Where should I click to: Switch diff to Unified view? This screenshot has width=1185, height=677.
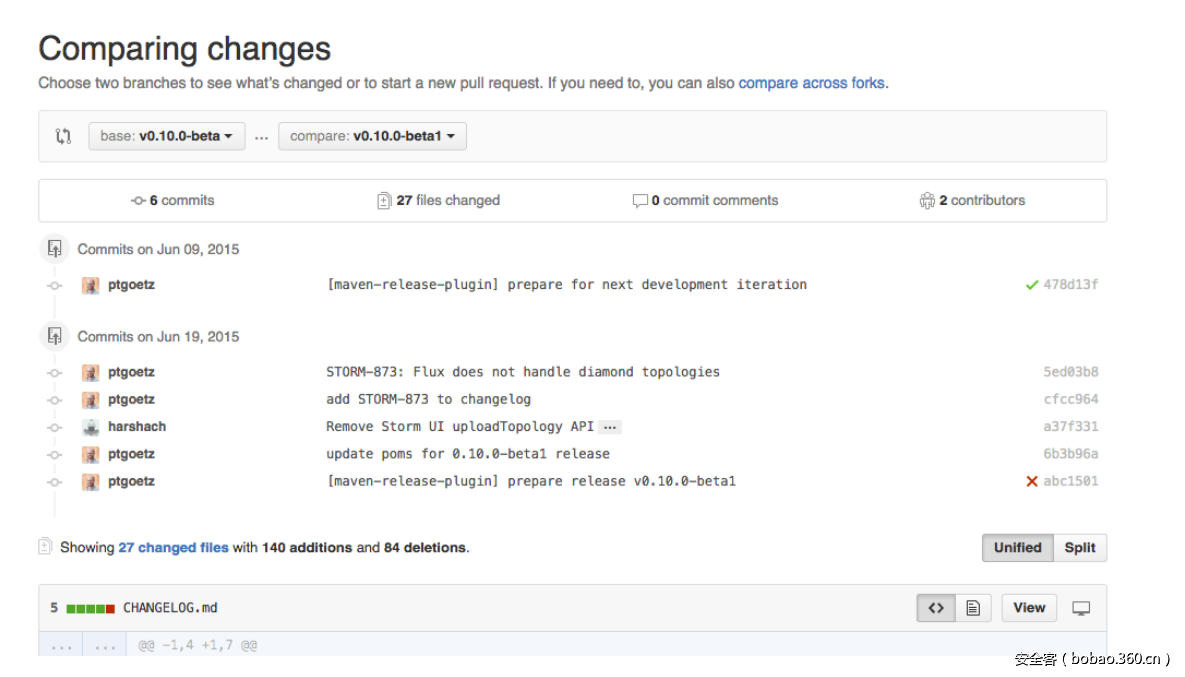(1017, 548)
